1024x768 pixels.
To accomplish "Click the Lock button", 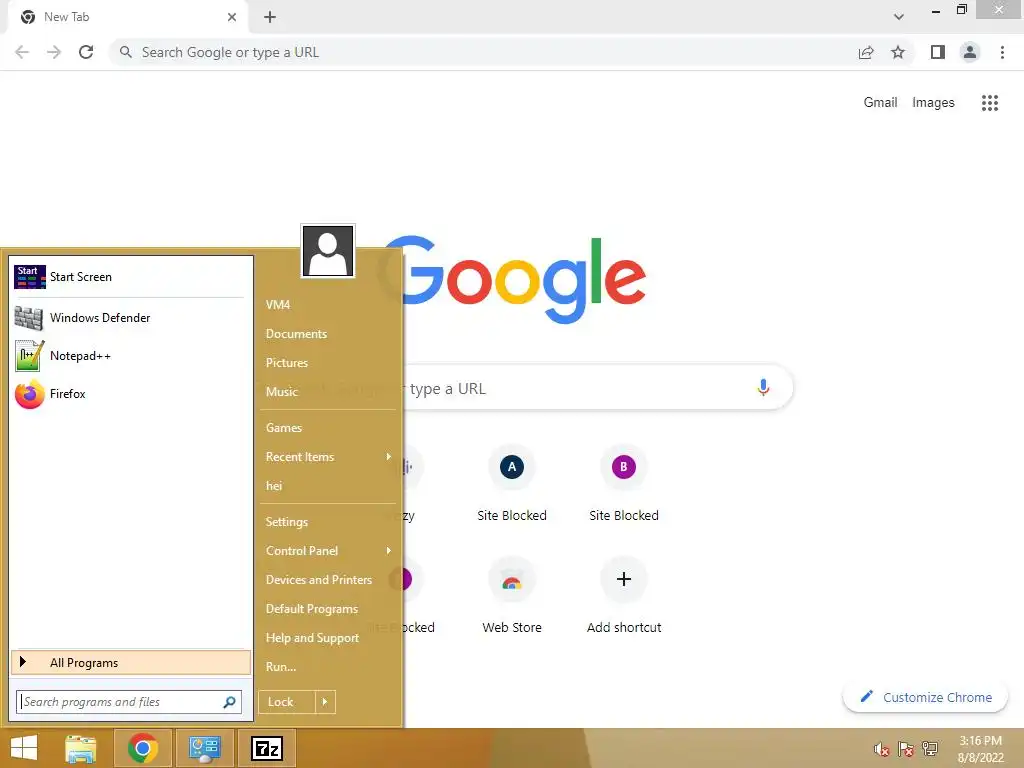I will pos(287,702).
